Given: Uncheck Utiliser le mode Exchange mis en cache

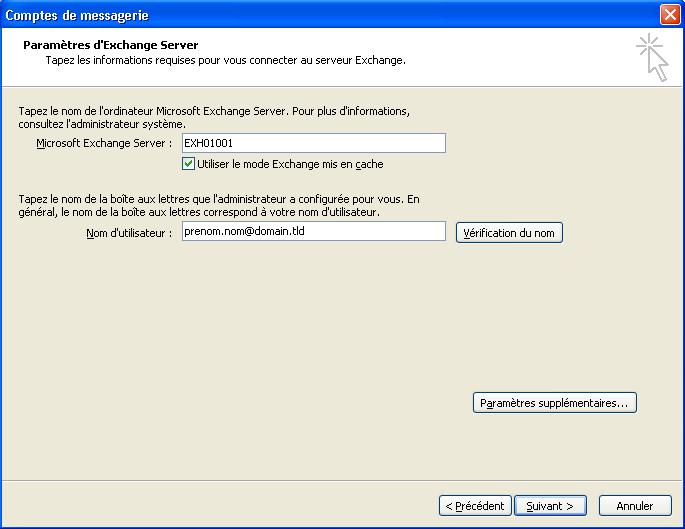Looking at the screenshot, I should pyautogui.click(x=188, y=164).
